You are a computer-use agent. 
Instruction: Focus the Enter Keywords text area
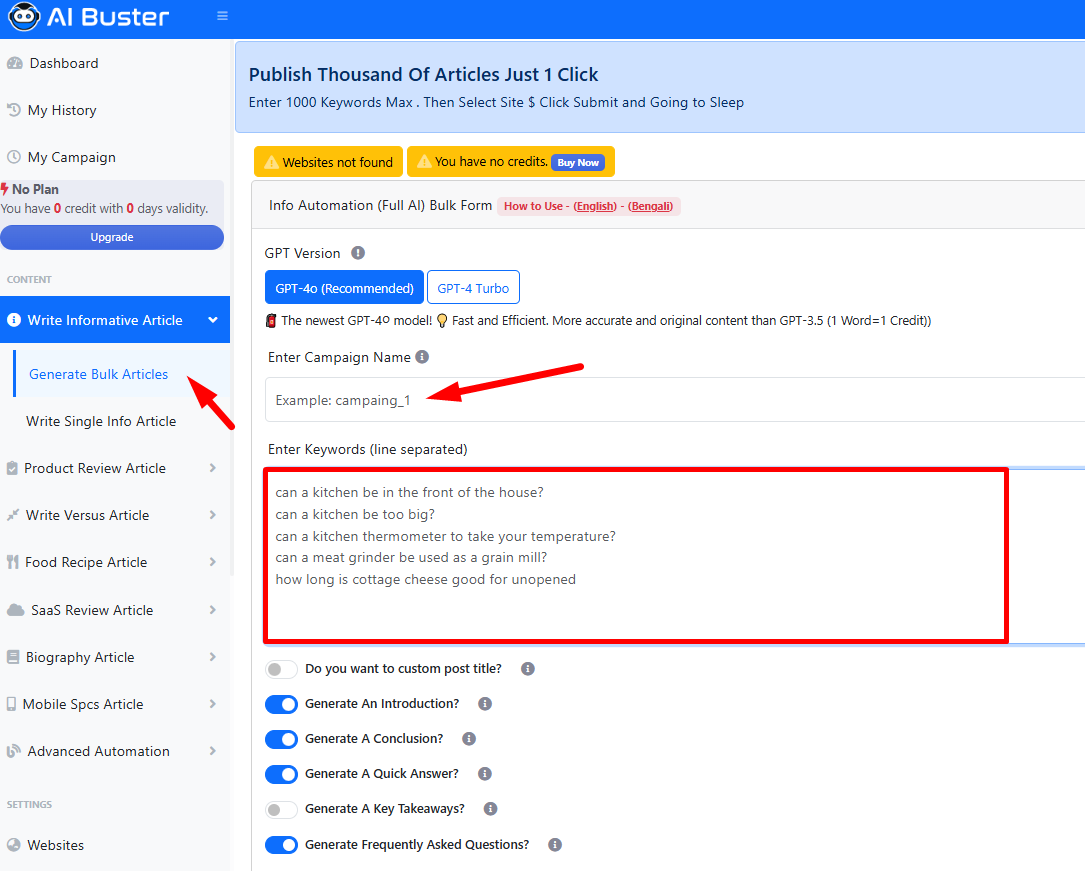click(x=675, y=556)
